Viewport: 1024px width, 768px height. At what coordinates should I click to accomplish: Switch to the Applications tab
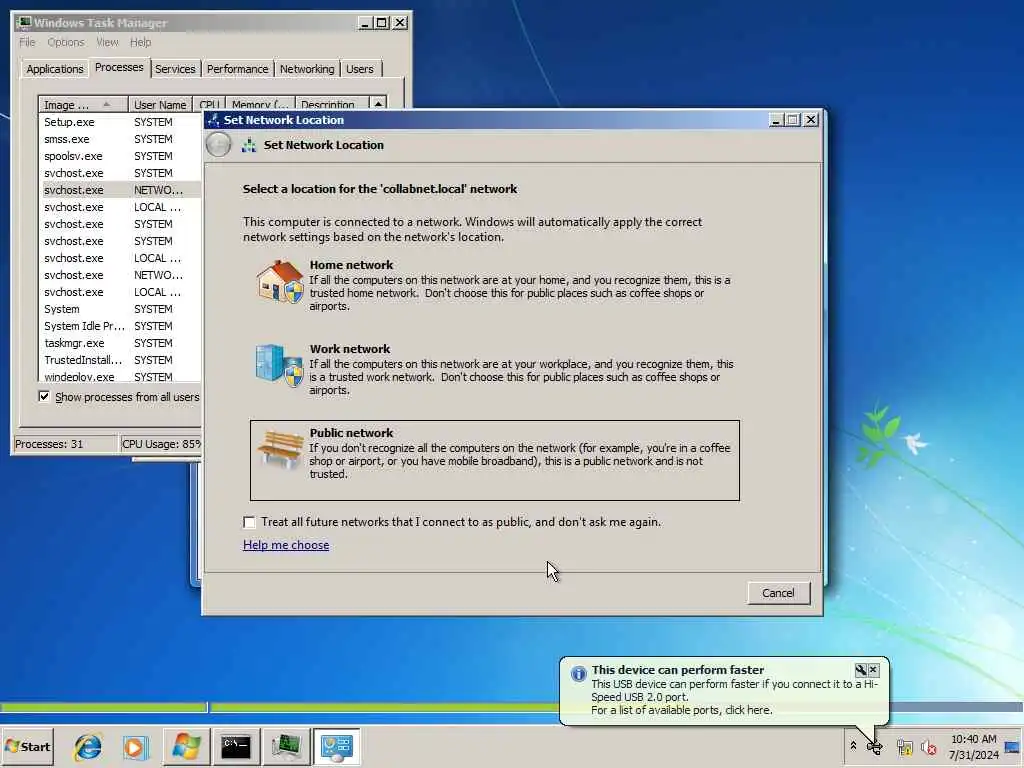pyautogui.click(x=55, y=69)
